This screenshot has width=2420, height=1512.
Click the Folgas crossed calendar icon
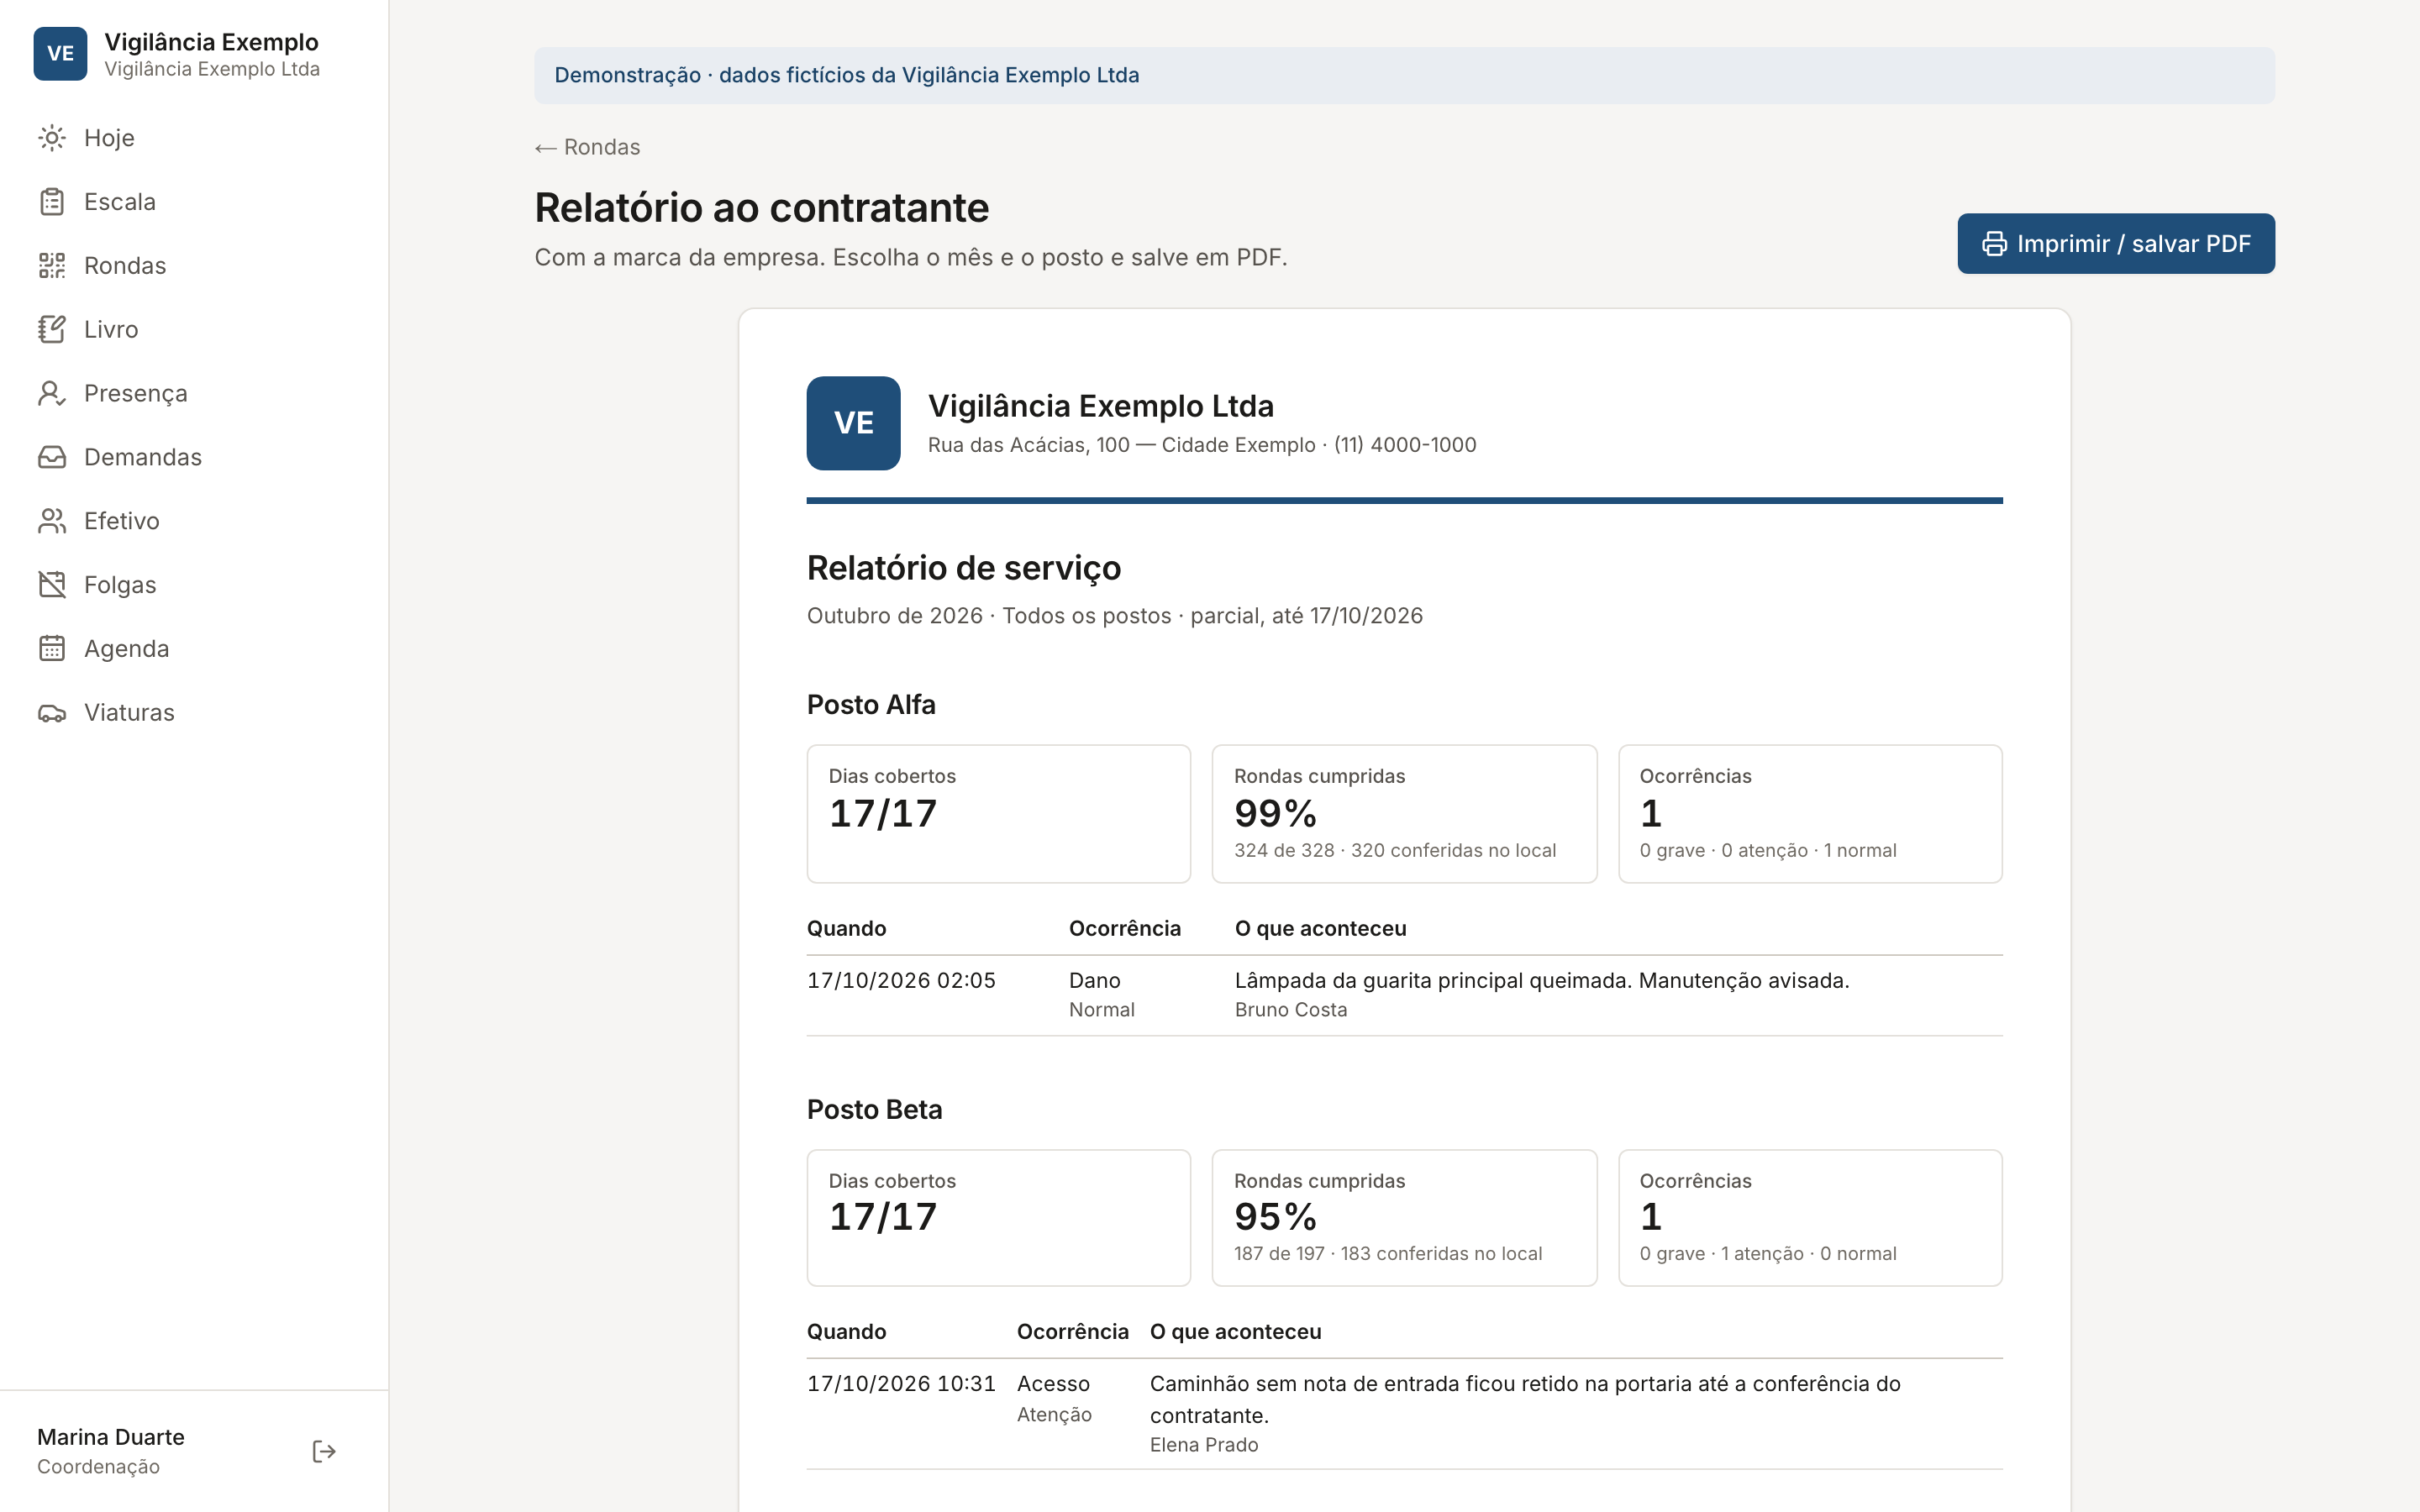(x=52, y=585)
